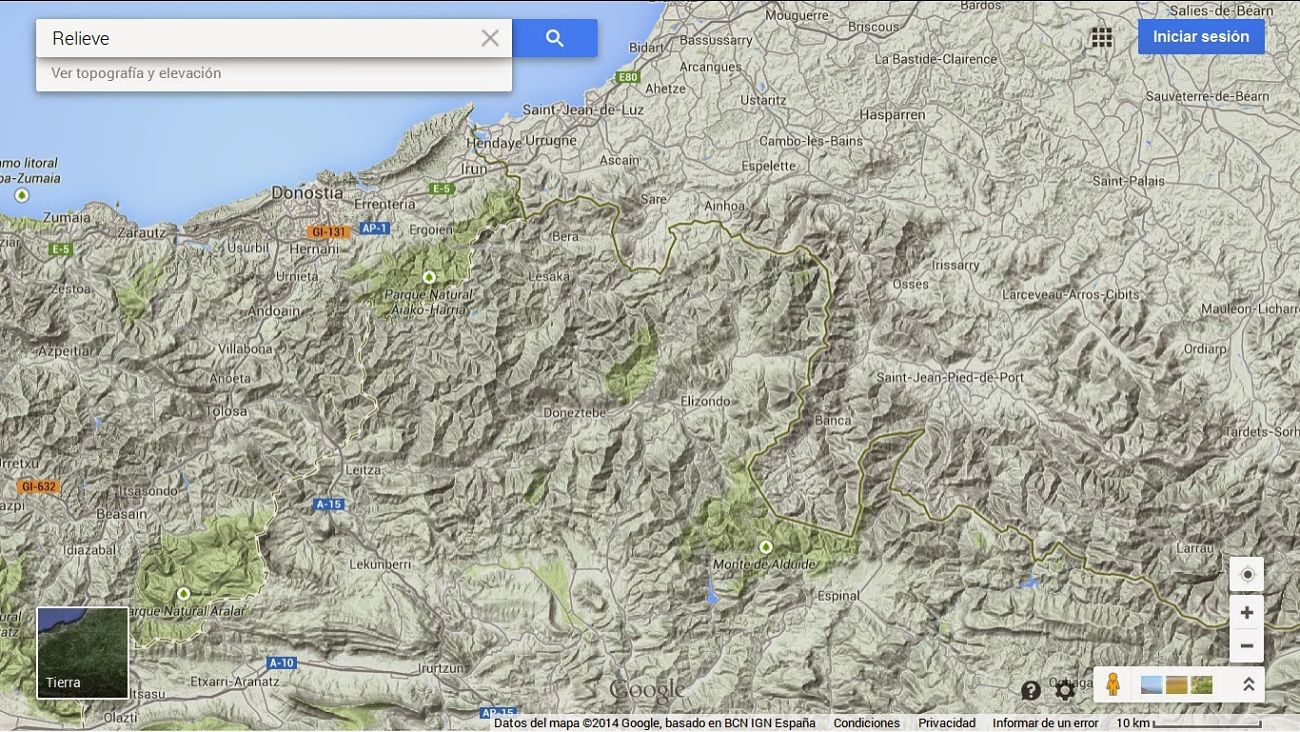
Task: Click the Irissarry label
Action: [955, 265]
